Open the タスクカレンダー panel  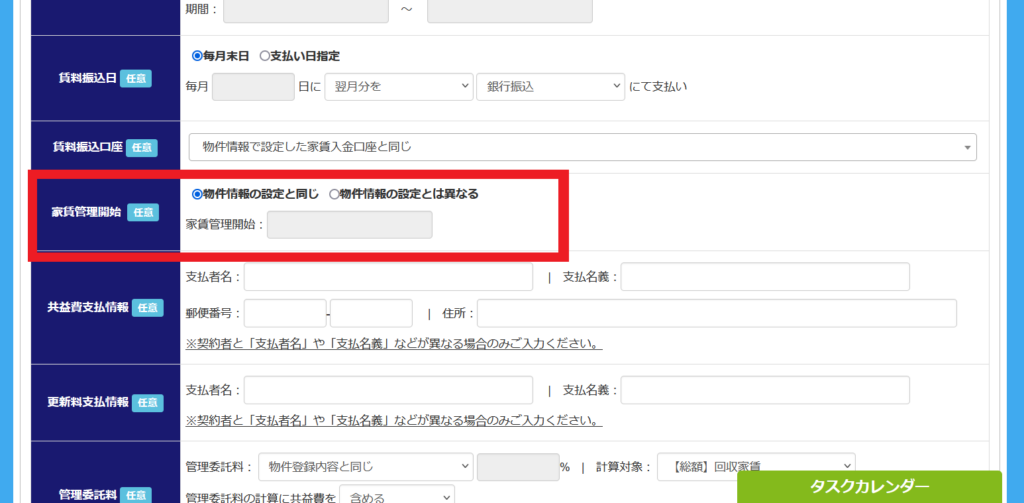(869, 487)
